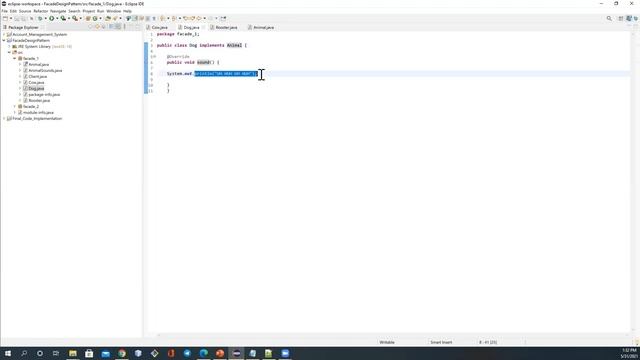Open File Explorer from taskbar
The height and width of the screenshot is (360, 640).
pyautogui.click(x=73, y=353)
